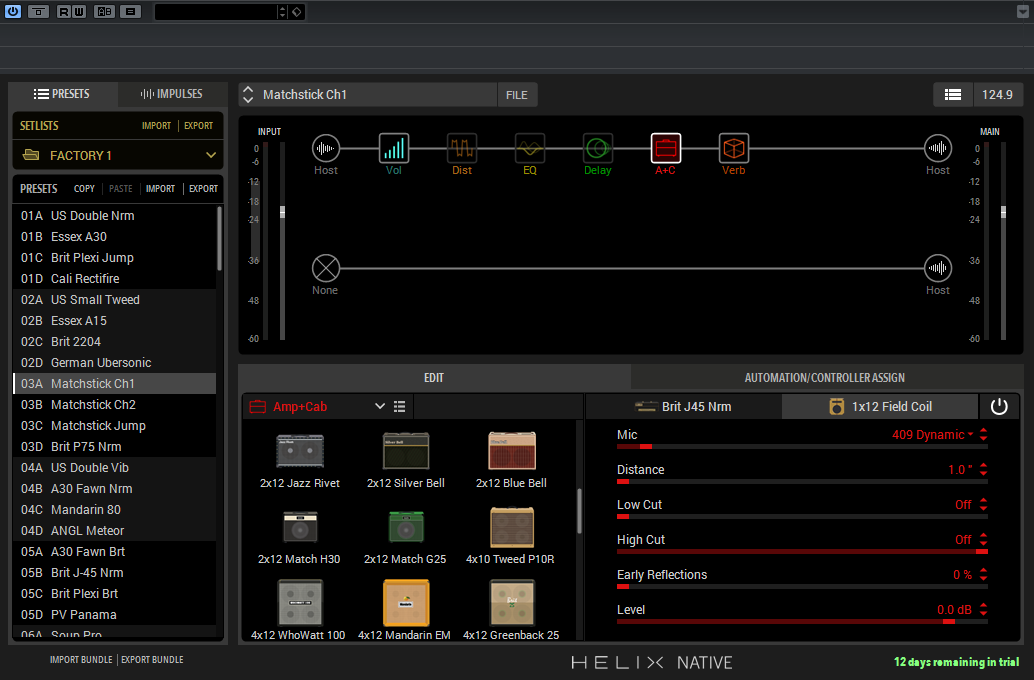Step through presets with the up-down arrows
Screen dimensions: 1034x680
point(248,95)
